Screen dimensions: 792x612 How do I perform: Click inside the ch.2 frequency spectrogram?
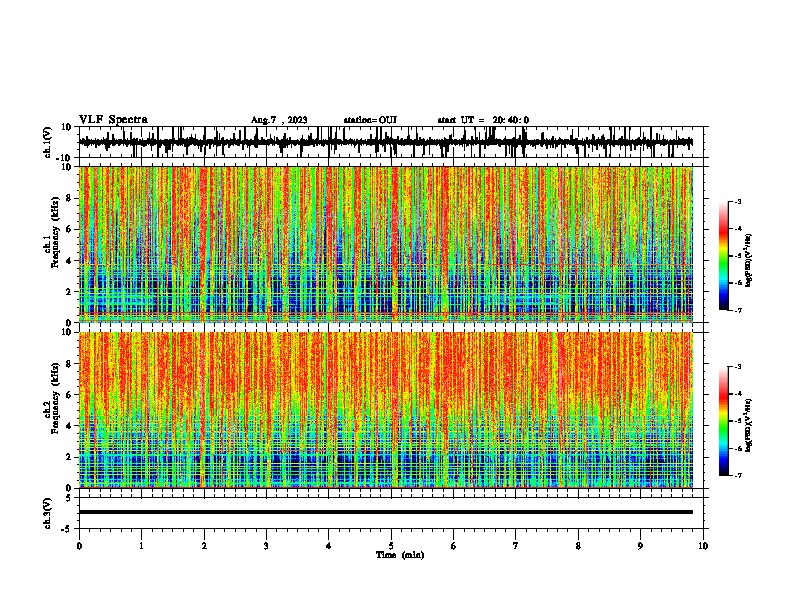pos(385,410)
